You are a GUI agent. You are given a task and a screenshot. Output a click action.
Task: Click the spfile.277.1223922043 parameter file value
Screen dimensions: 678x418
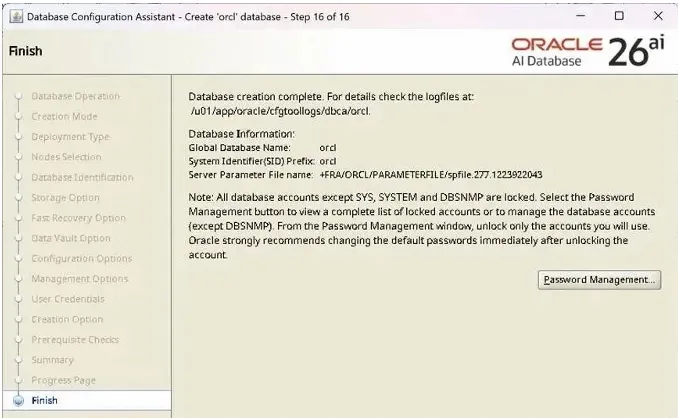(431, 175)
